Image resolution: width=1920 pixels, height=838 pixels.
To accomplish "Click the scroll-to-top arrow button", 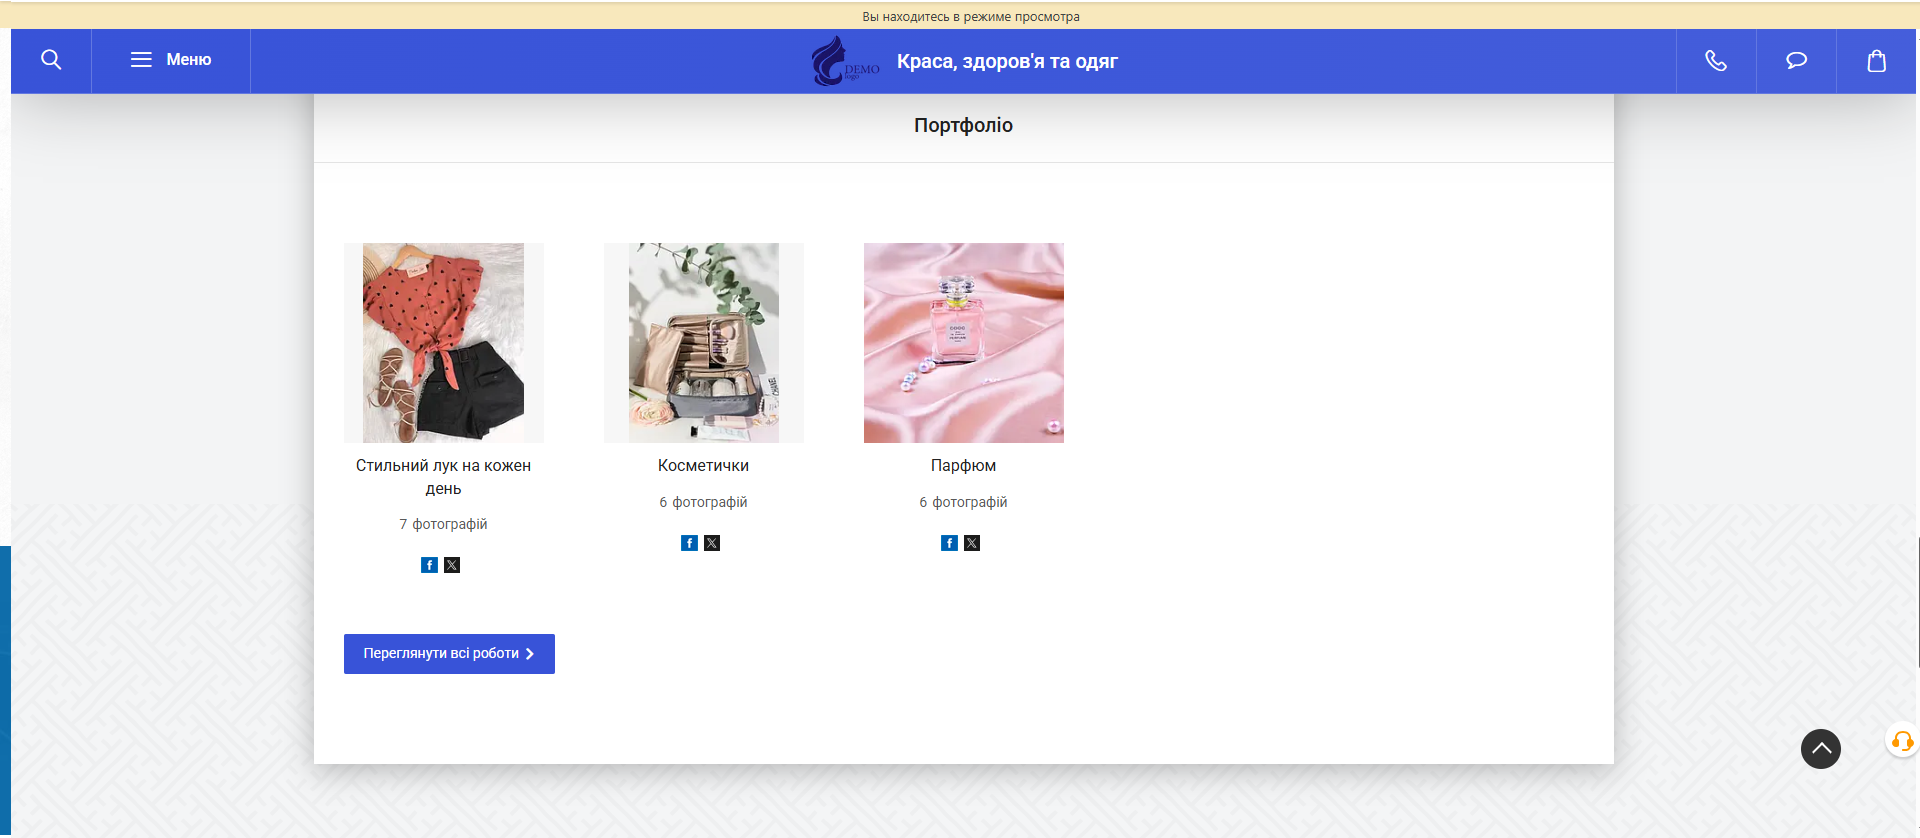I will (1821, 749).
